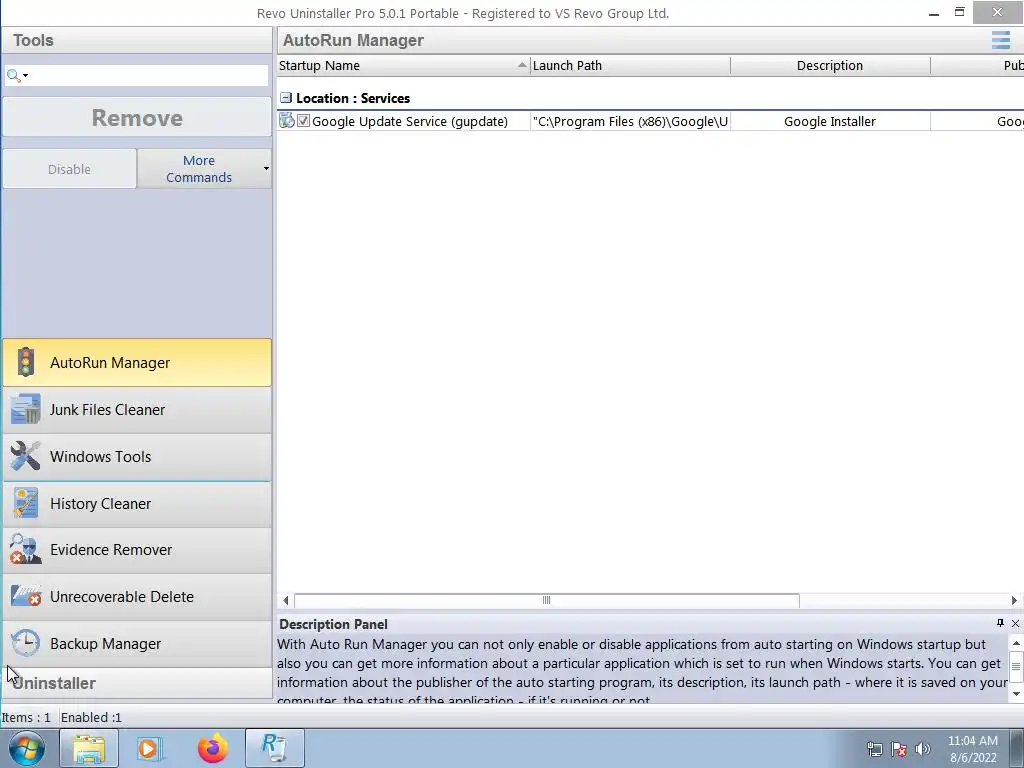
Task: Click the Google Installer description cell
Action: pos(830,121)
